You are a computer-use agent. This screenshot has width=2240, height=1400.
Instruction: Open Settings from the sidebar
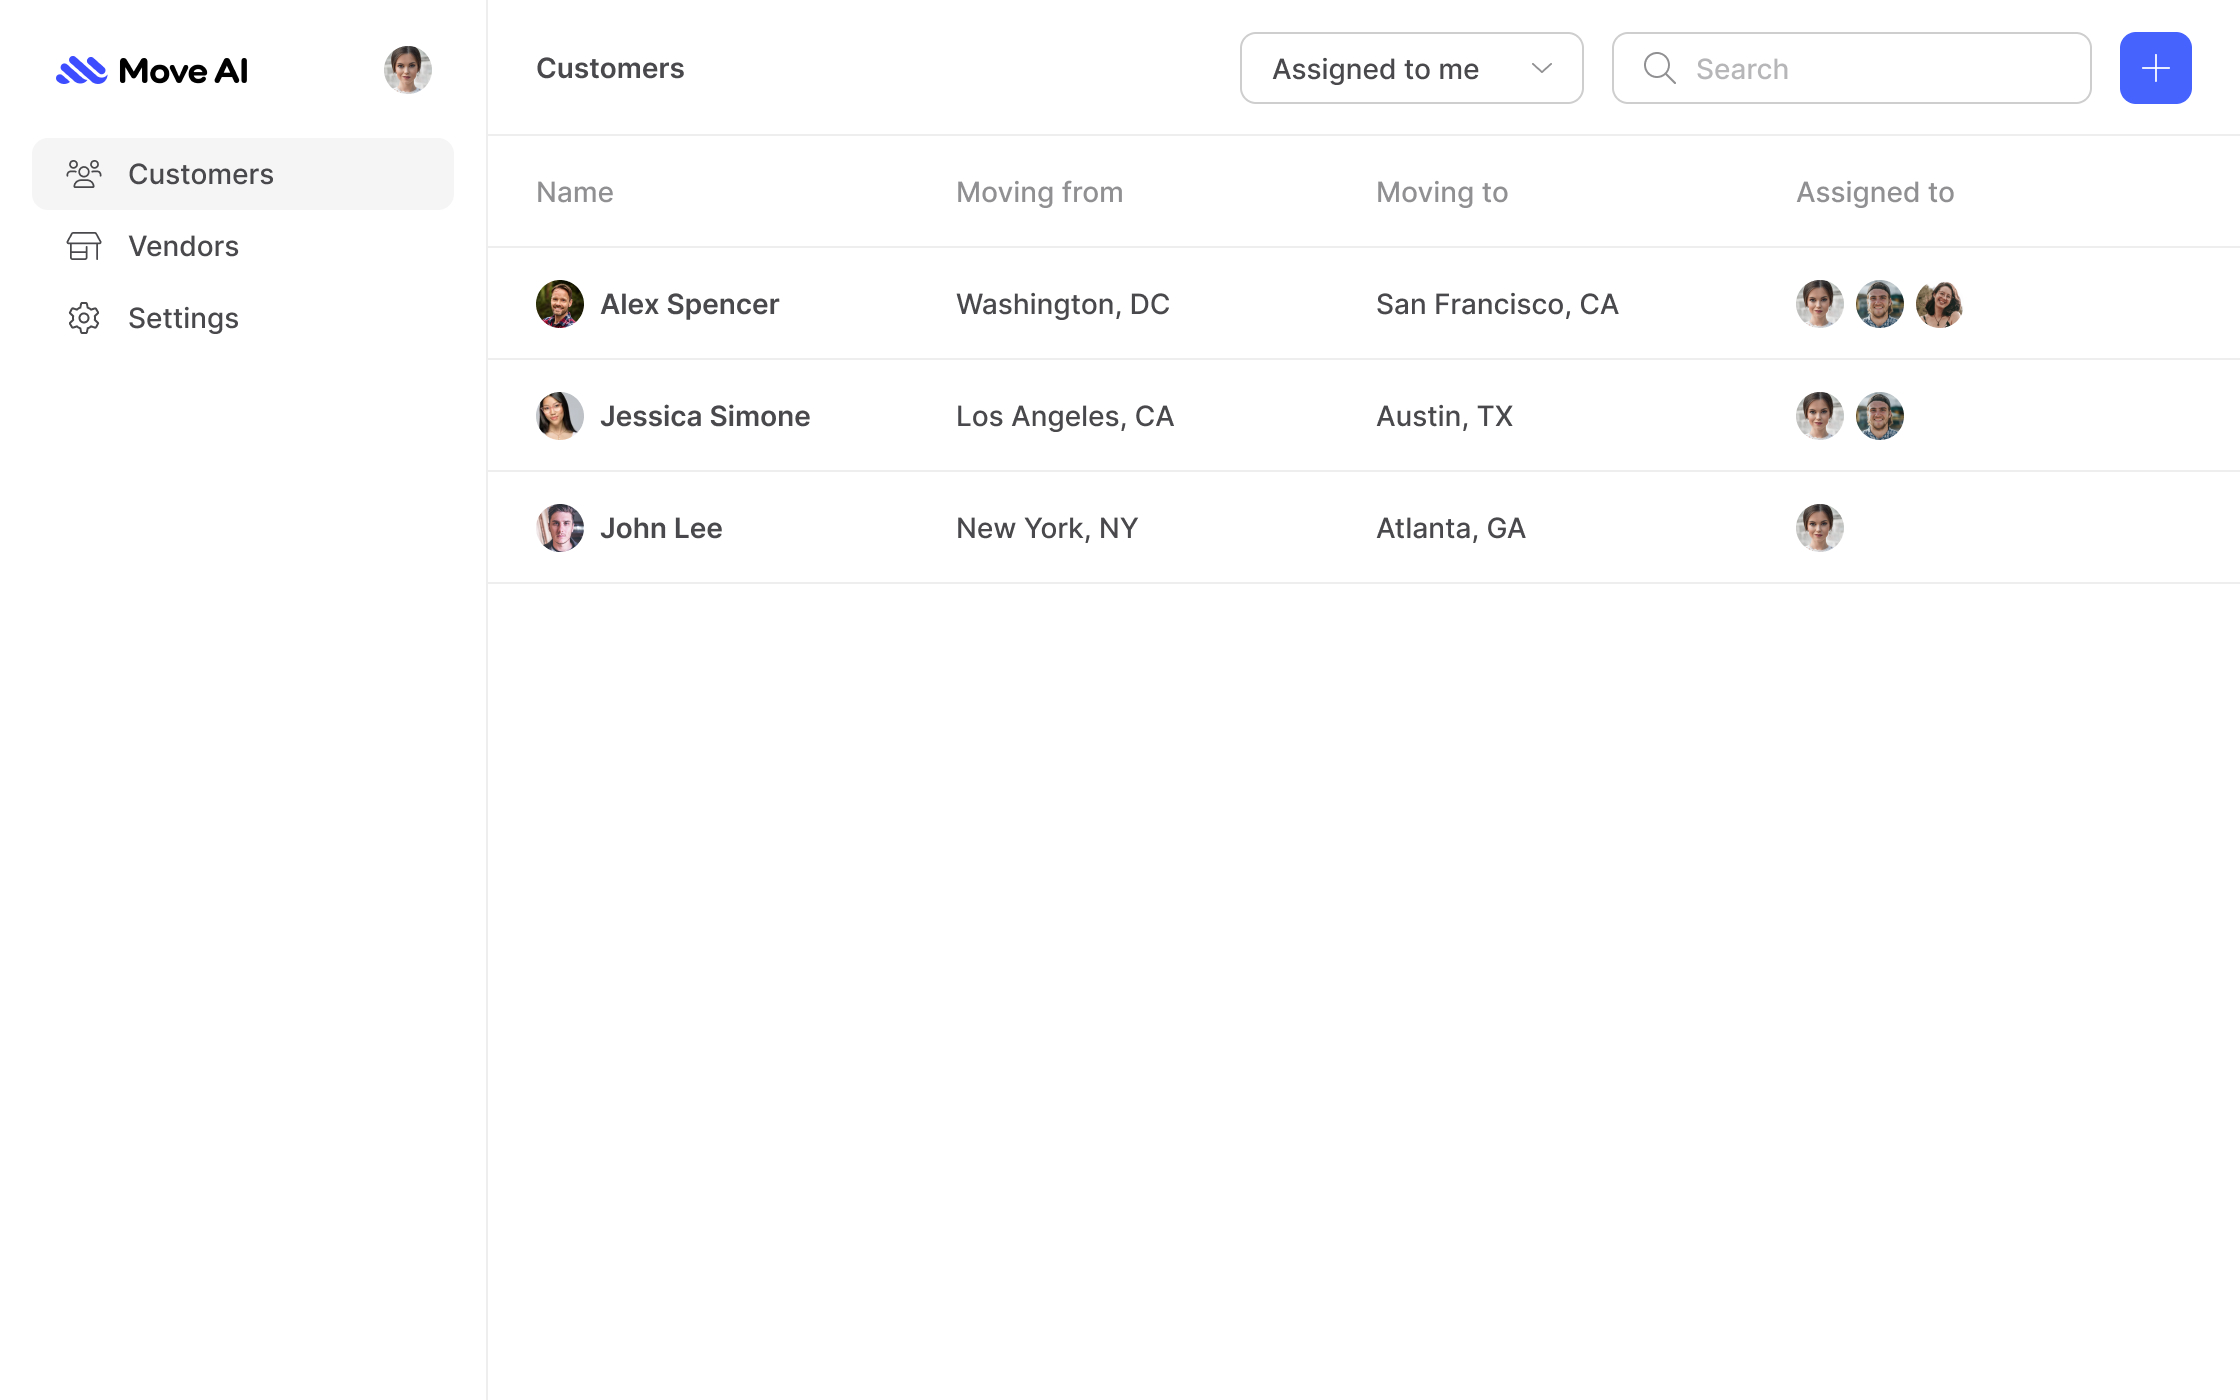coord(184,318)
